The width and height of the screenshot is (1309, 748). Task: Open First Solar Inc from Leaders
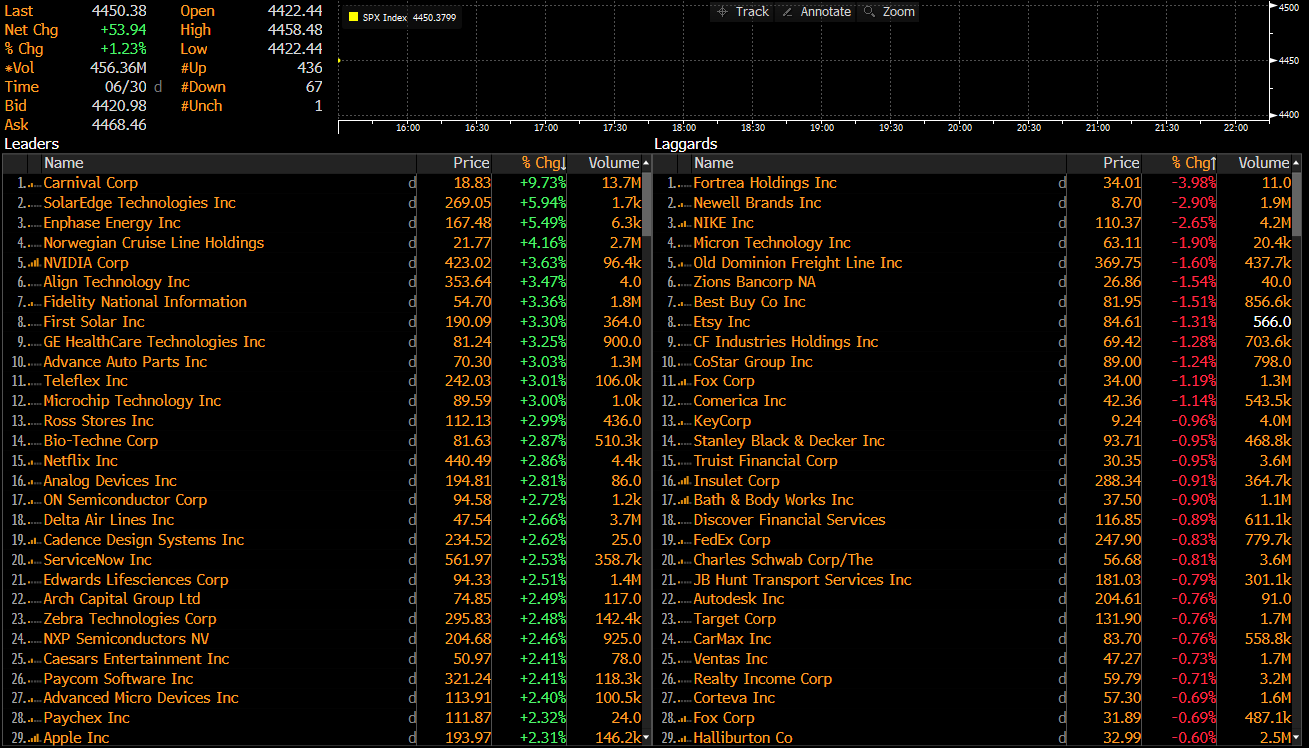[x=94, y=322]
